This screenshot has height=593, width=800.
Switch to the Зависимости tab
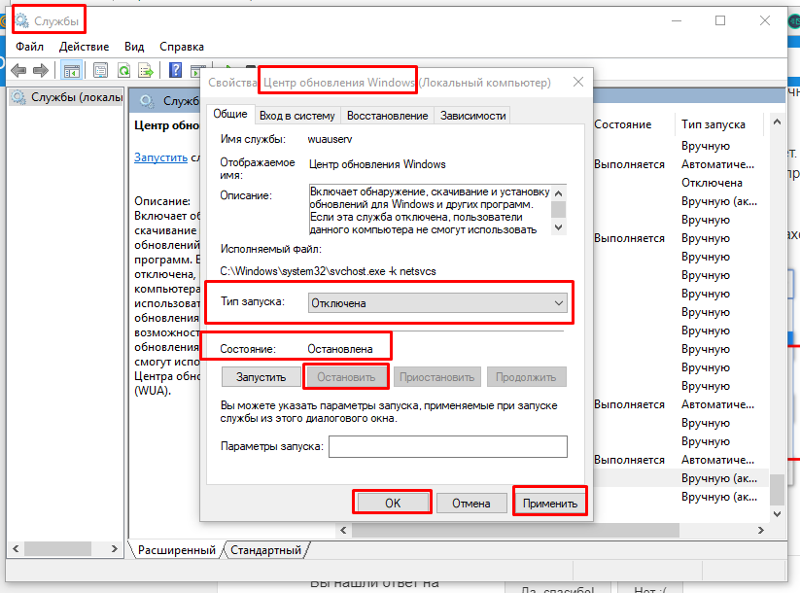pos(473,116)
